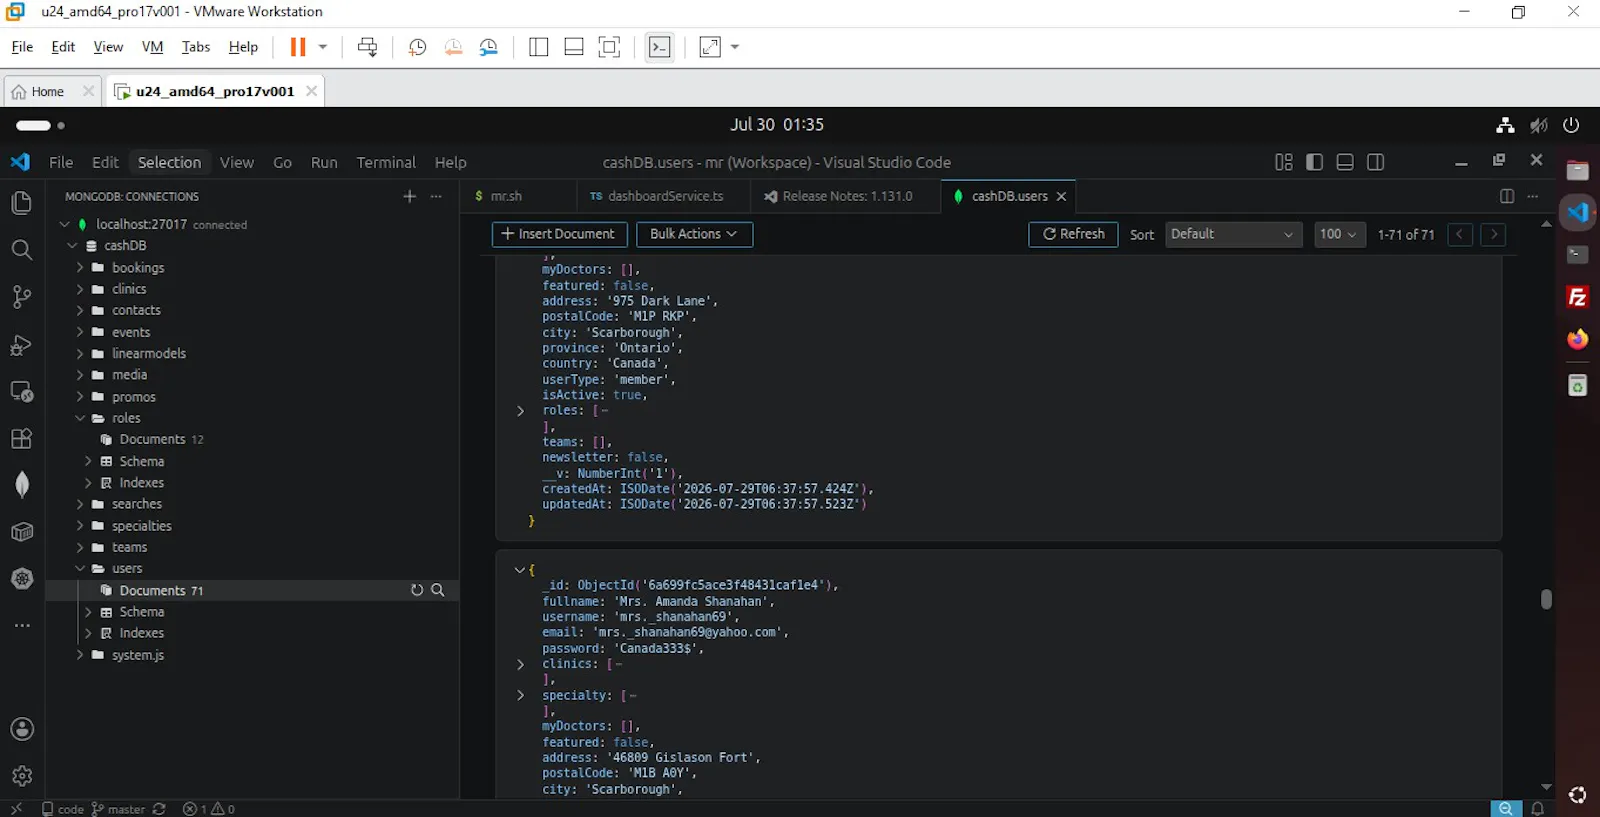Open notifications bell in status bar
The width and height of the screenshot is (1600, 817).
[1538, 808]
